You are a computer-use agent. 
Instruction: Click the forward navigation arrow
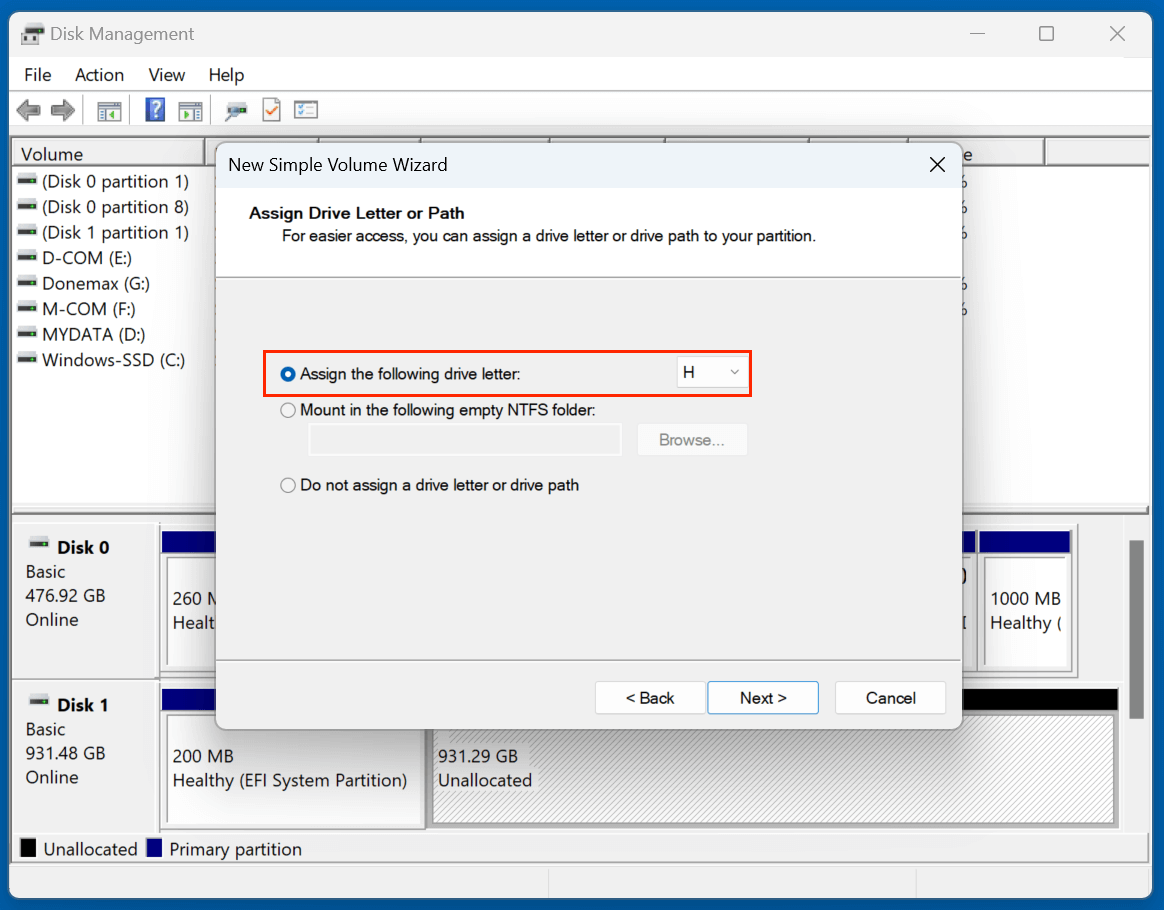point(60,110)
